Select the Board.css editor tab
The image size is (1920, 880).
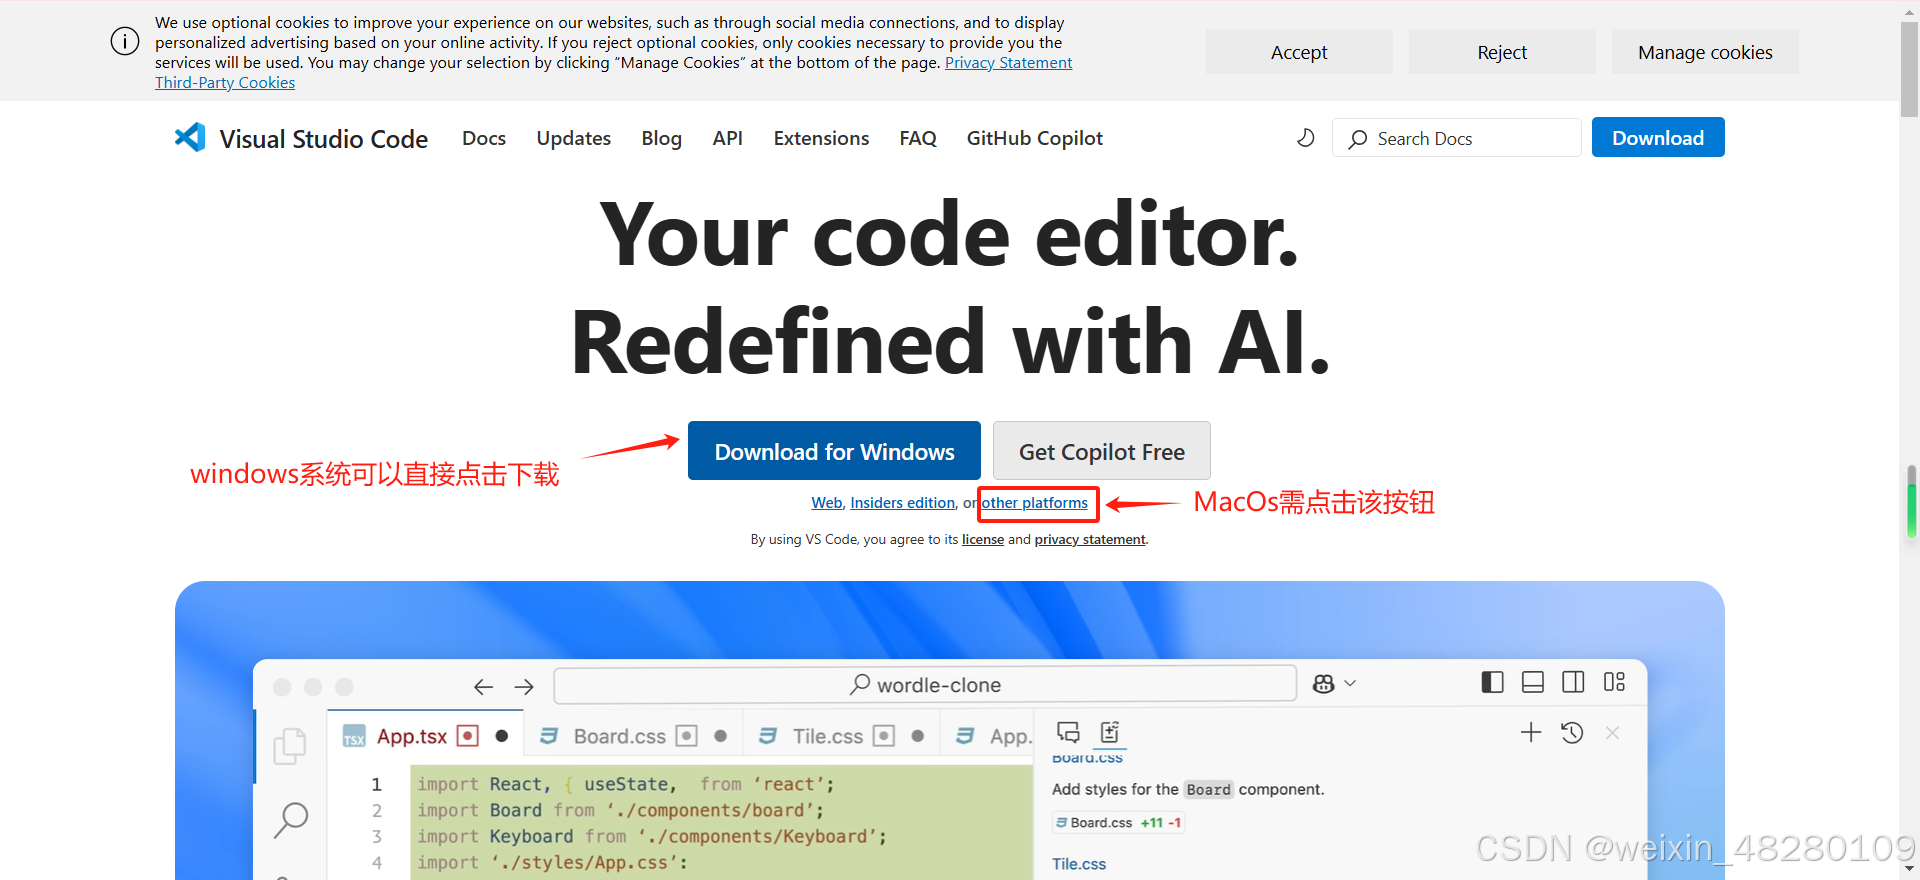coord(634,736)
